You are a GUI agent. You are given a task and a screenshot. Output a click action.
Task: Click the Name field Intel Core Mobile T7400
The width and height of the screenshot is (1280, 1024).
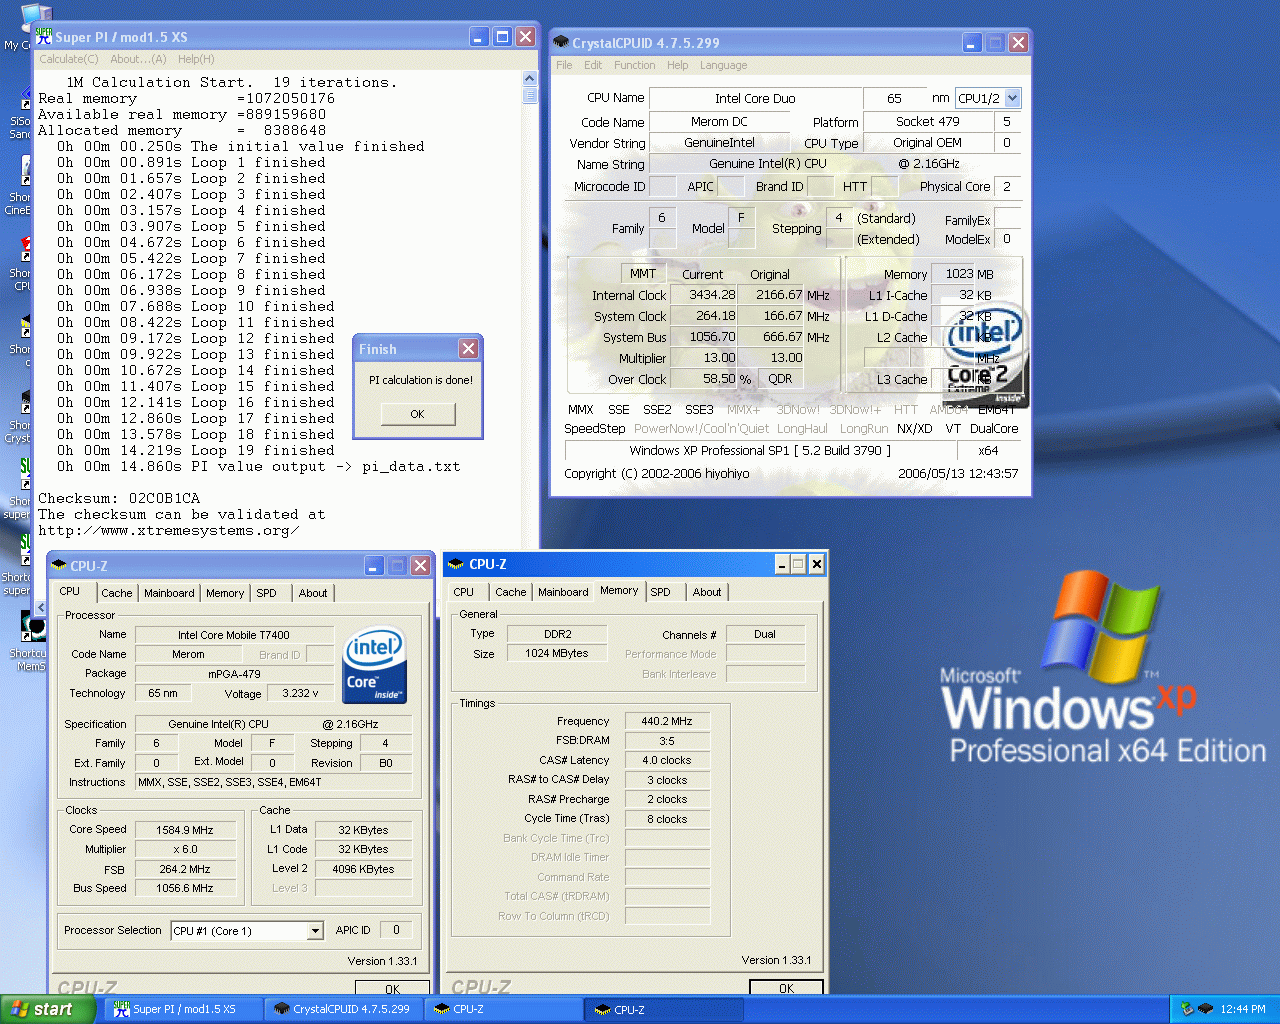pyautogui.click(x=234, y=635)
